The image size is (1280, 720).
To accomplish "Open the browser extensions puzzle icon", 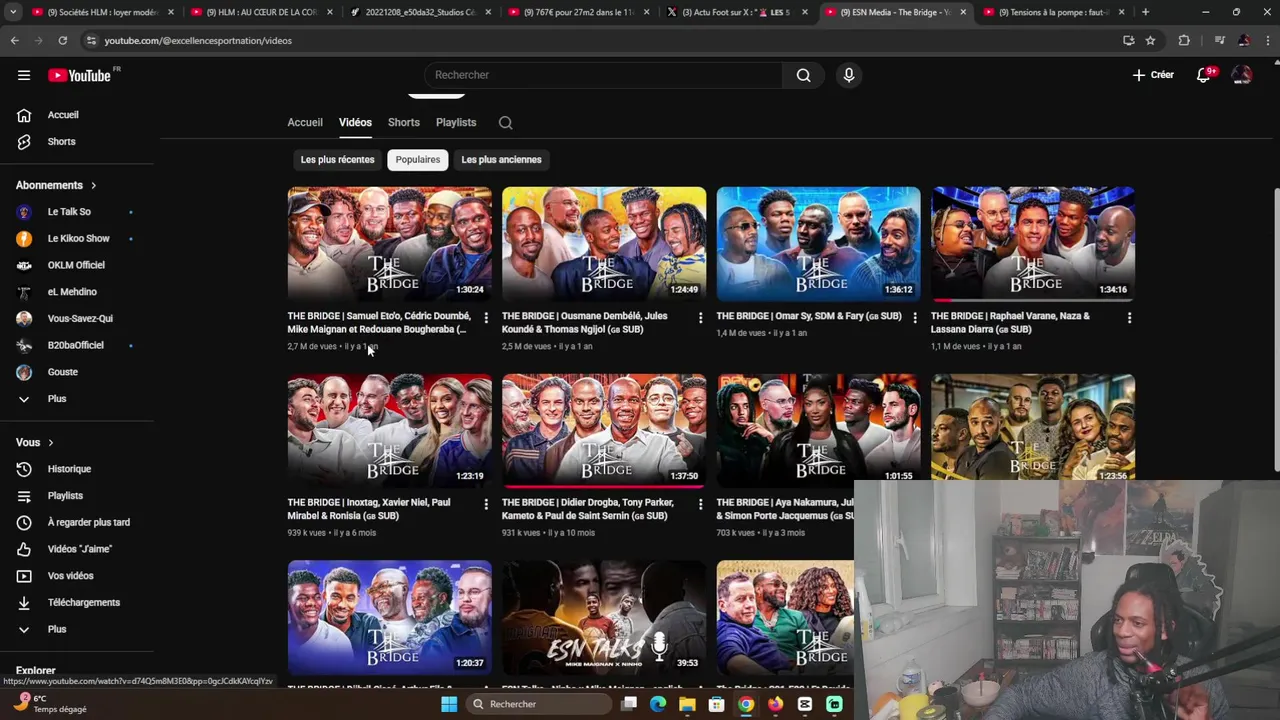I will click(1184, 40).
